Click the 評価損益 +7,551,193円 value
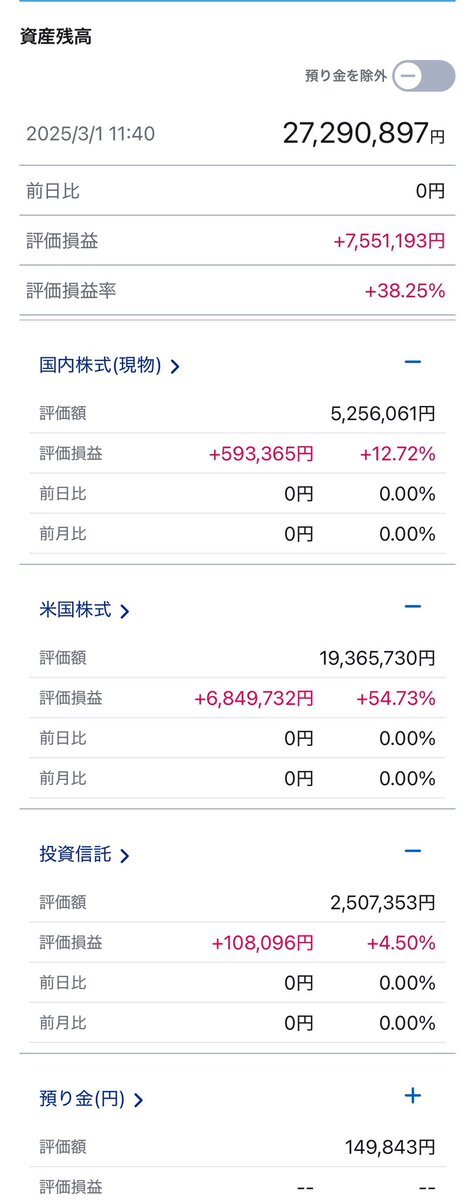Screen dimensions: 475x1200 point(390,241)
